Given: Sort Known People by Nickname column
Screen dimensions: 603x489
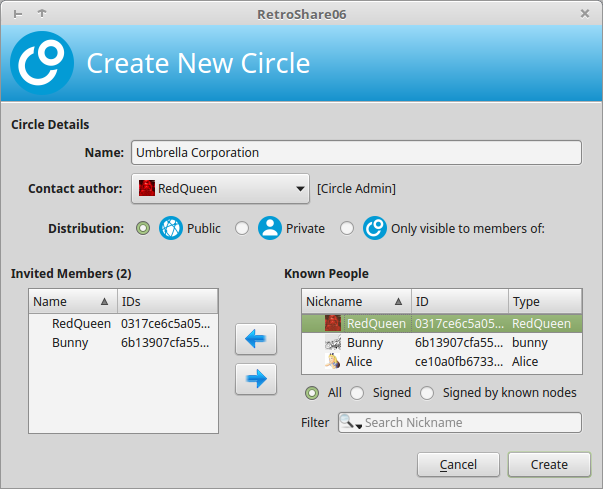Looking at the screenshot, I should (356, 301).
